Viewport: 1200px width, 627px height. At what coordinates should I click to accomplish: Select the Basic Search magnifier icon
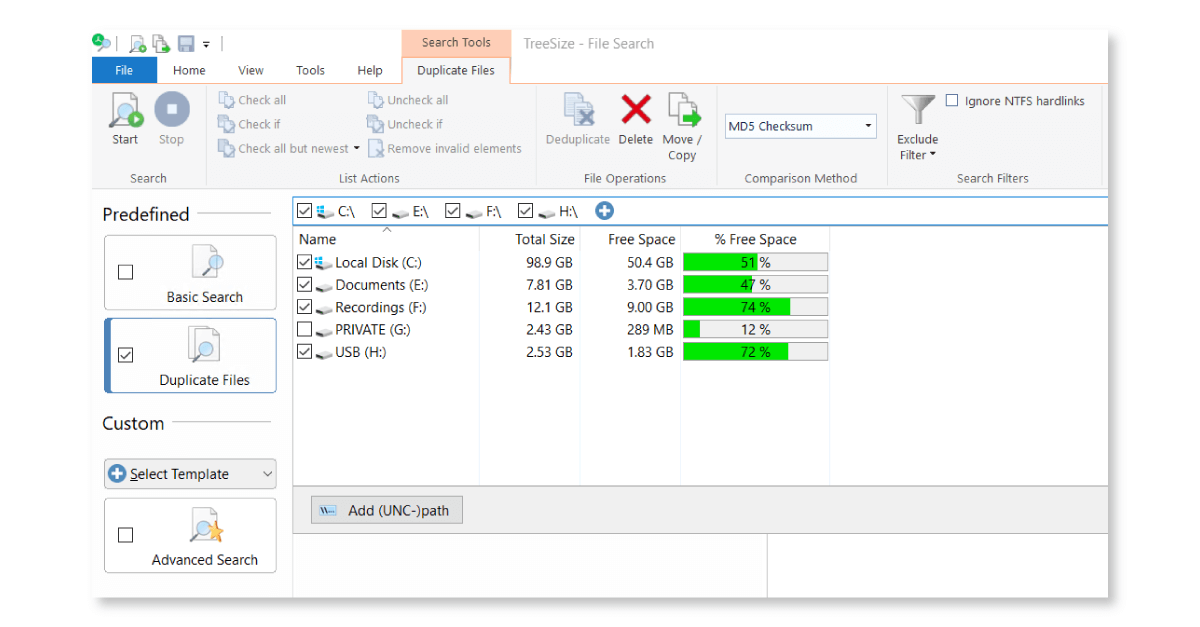coord(205,264)
